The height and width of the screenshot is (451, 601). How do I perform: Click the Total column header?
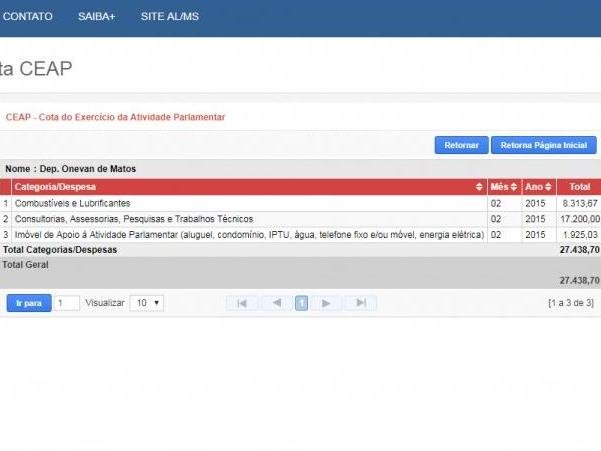pos(579,187)
